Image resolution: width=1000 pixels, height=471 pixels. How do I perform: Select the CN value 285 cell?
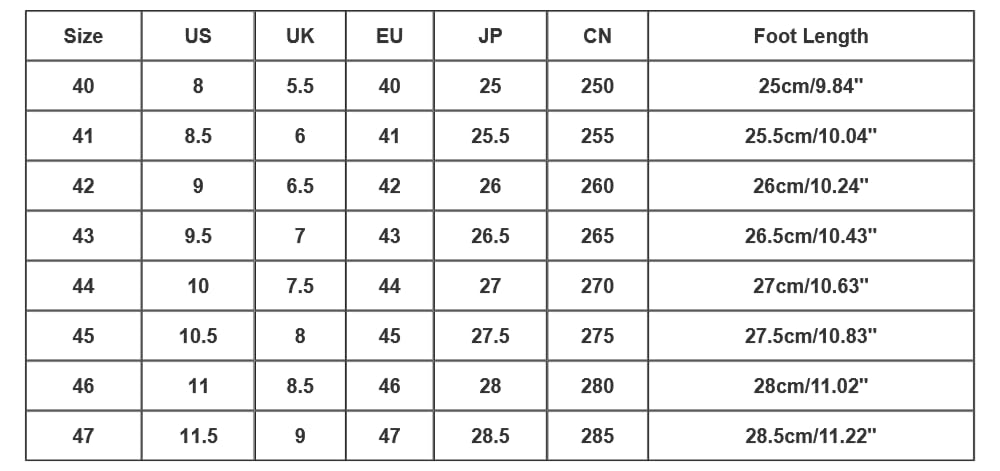pos(597,436)
